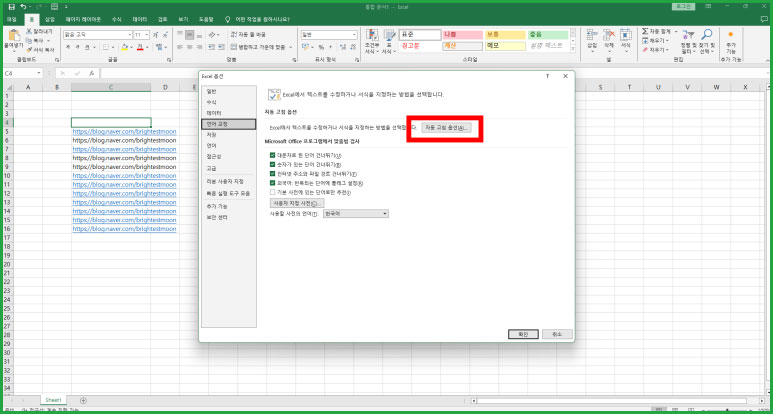Click the Wrap Text (자동 줄 바꿈) icon
773x414 pixels.
234,34
